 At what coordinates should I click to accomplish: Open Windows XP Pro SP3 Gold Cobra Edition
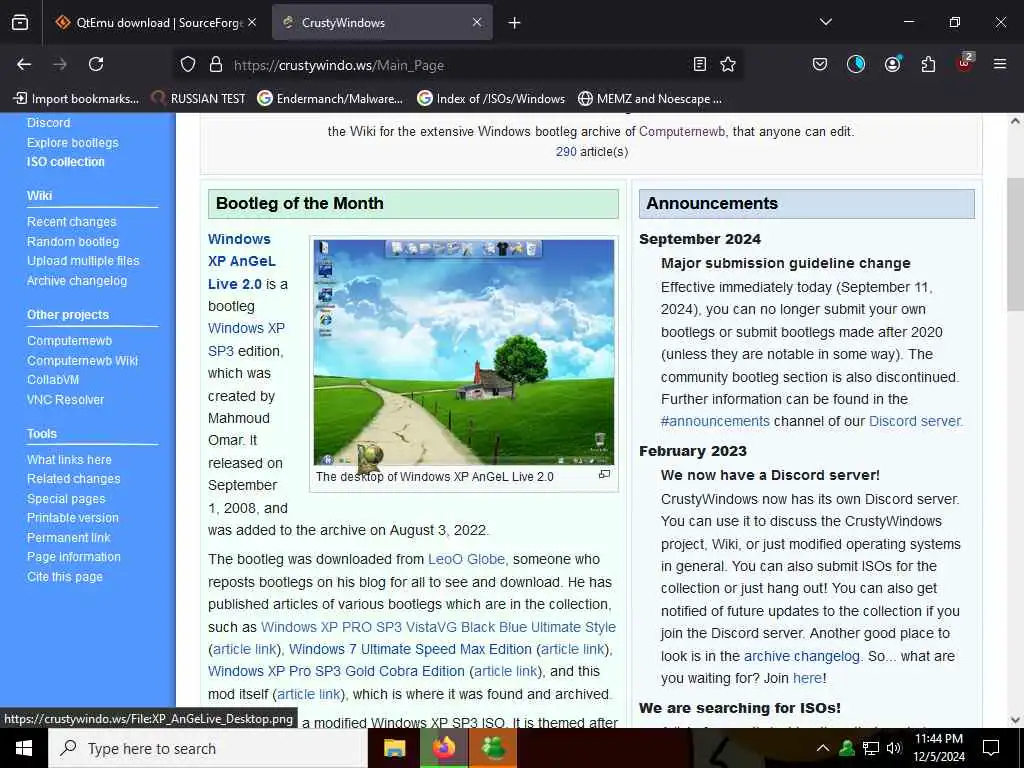pos(336,671)
